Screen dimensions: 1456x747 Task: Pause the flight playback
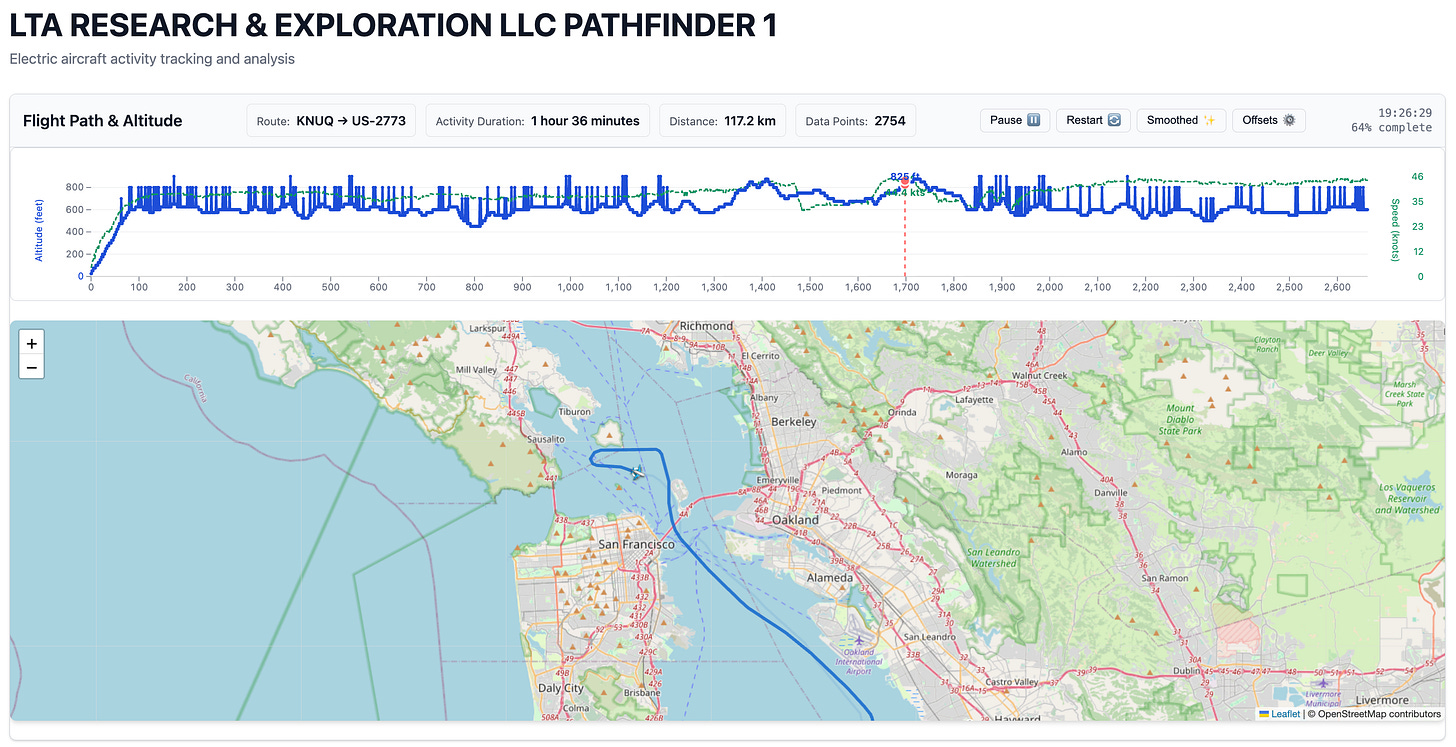tap(1015, 120)
